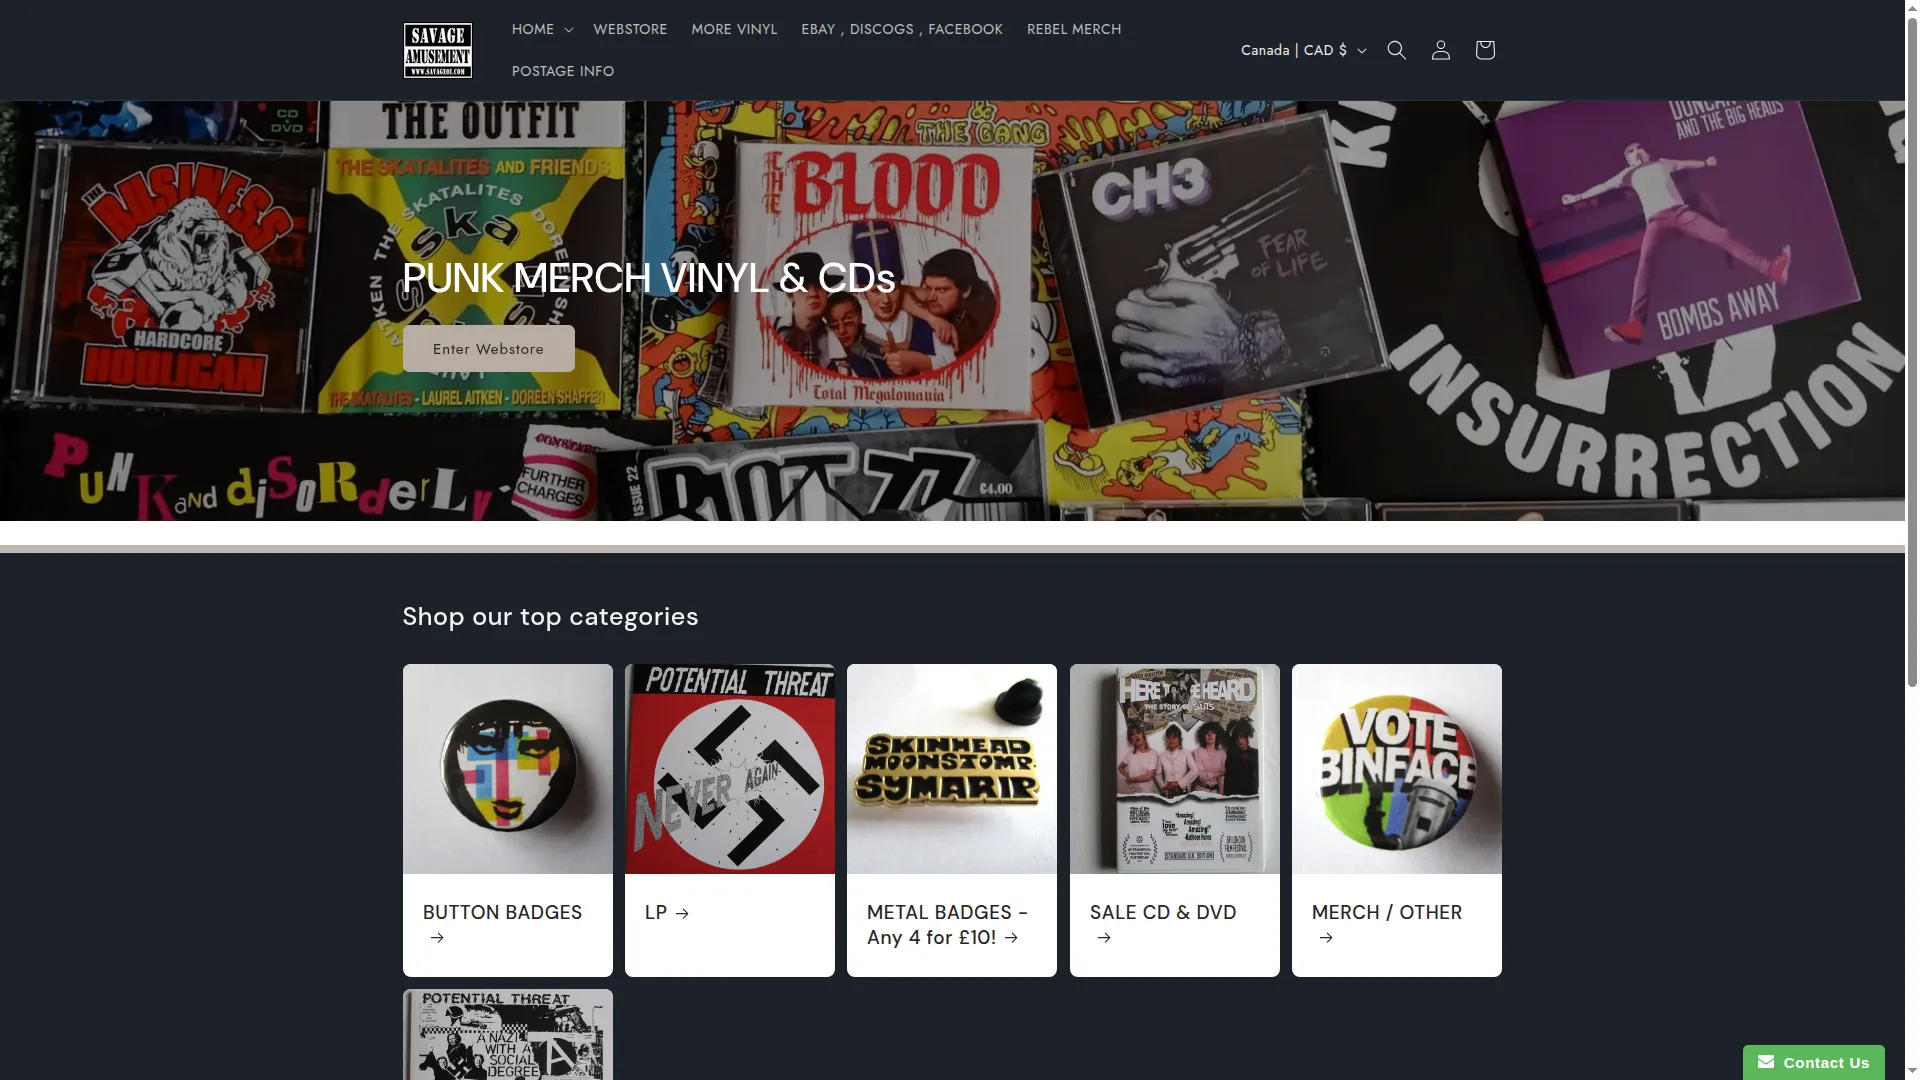Go to WEBSTORE menu item
The image size is (1920, 1080).
tap(630, 29)
